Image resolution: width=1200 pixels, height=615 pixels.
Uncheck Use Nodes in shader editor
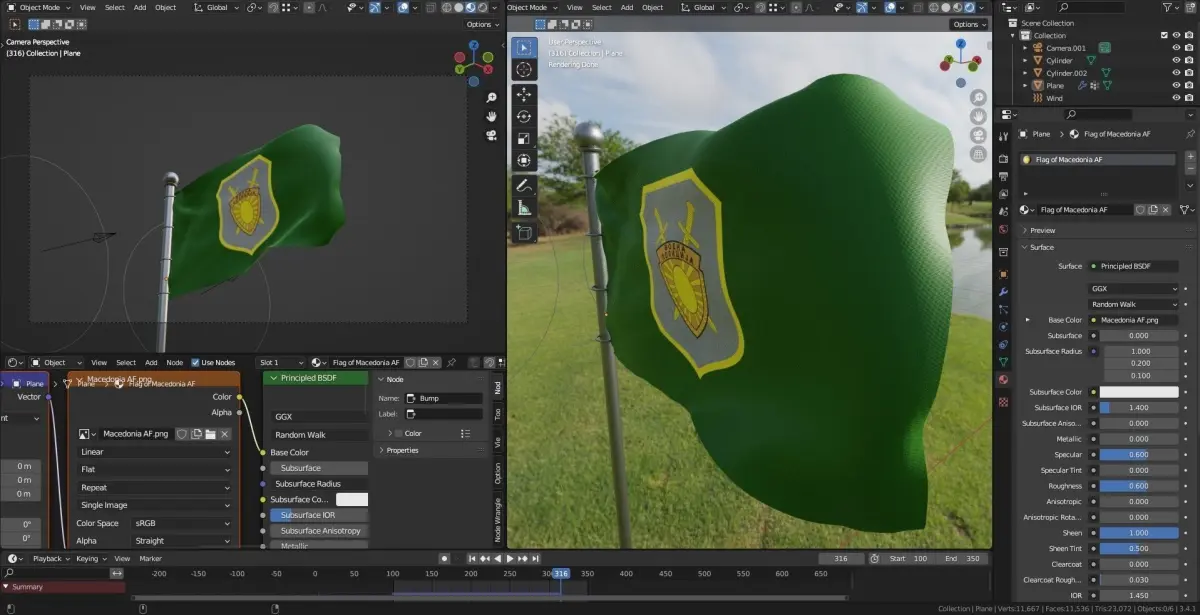tap(196, 362)
